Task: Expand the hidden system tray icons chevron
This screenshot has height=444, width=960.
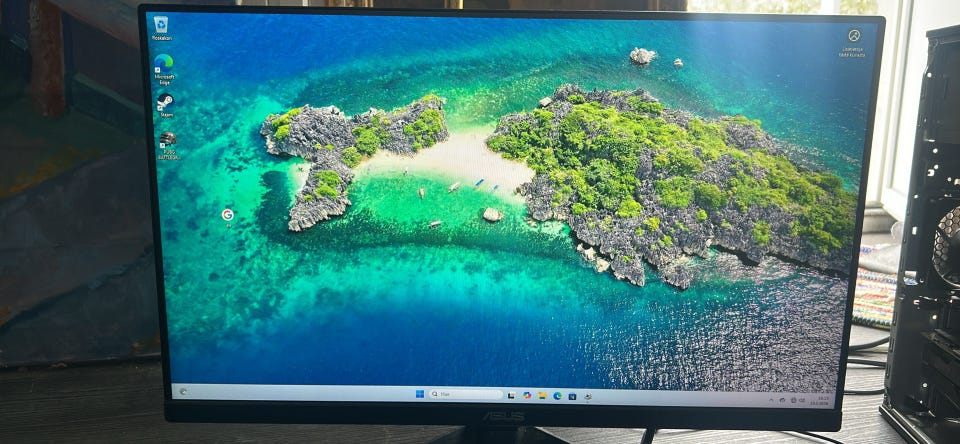Action: (x=771, y=400)
